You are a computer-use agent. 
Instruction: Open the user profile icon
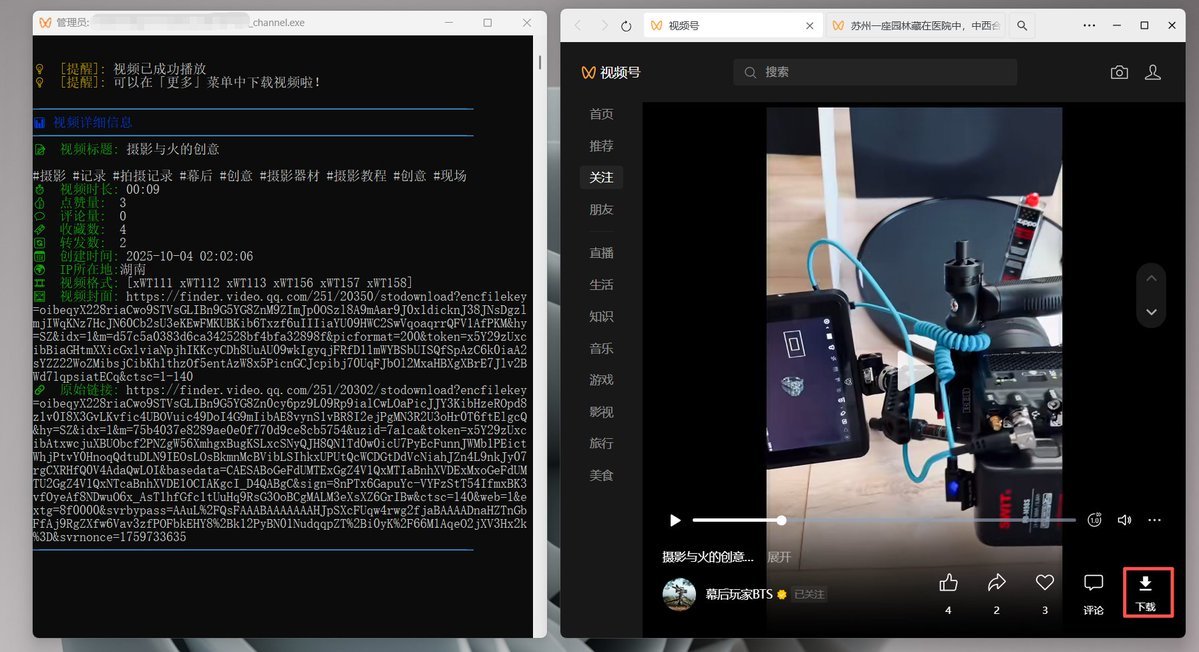click(1152, 73)
